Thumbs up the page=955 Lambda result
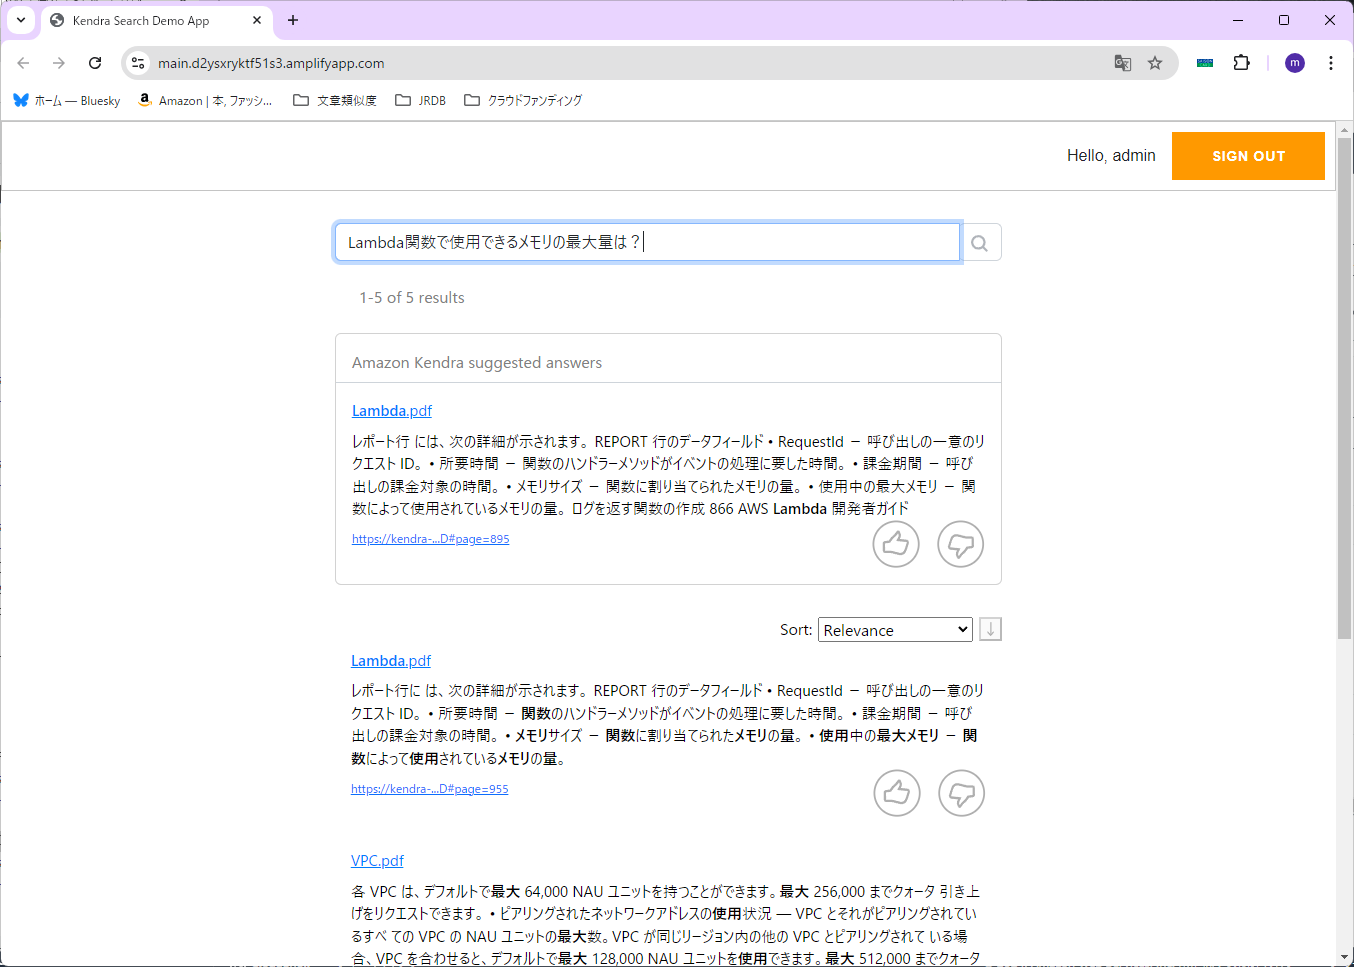 coord(897,793)
